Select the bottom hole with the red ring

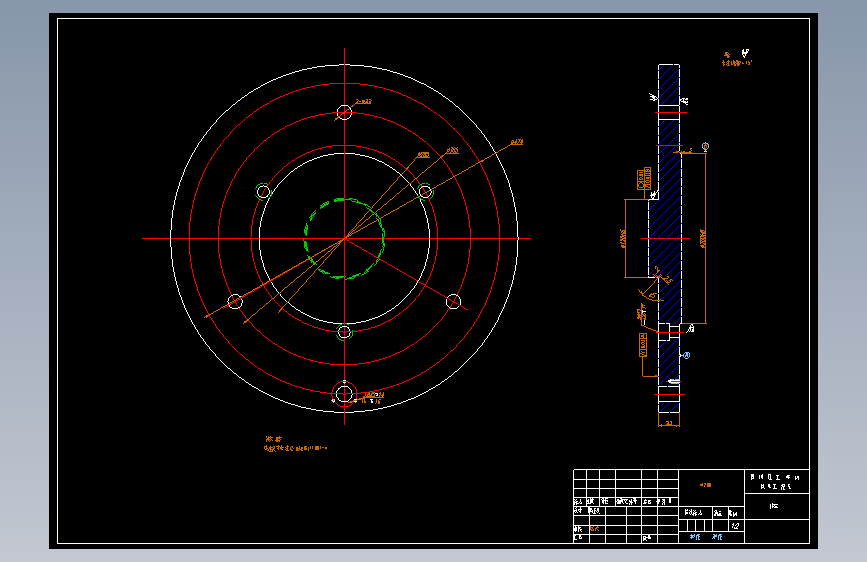(344, 394)
